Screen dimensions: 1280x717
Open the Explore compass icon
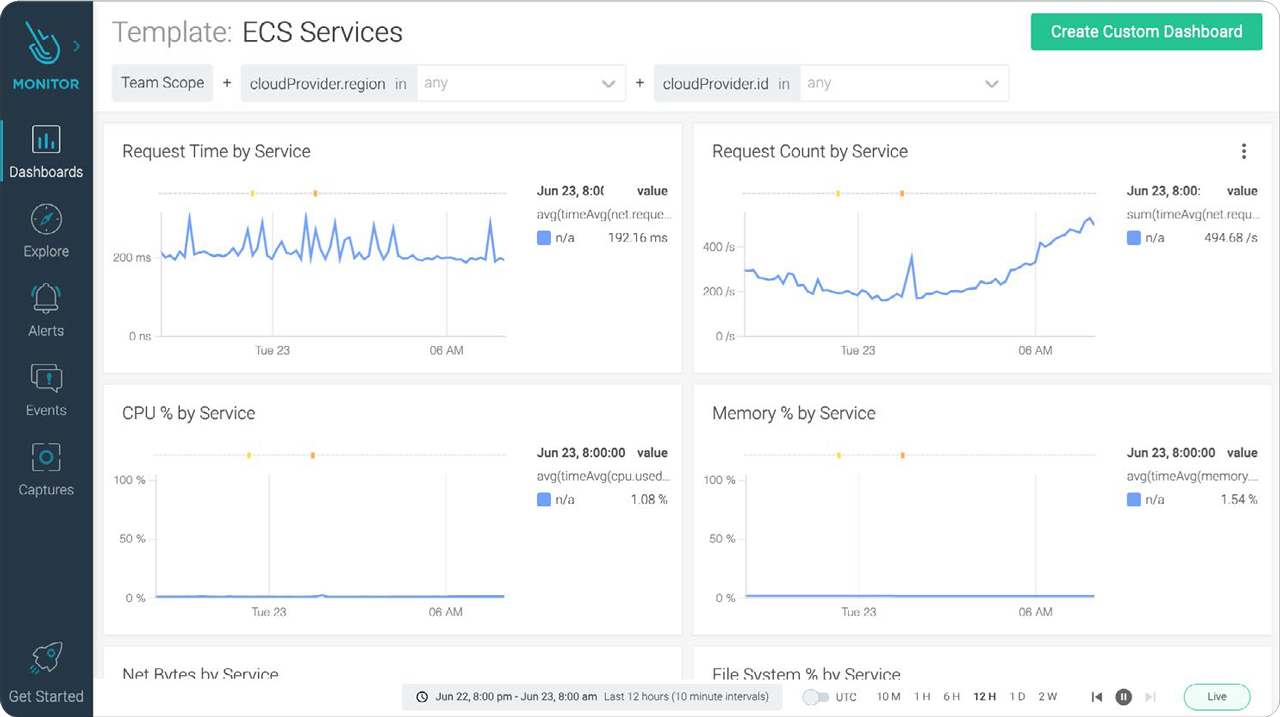point(46,219)
